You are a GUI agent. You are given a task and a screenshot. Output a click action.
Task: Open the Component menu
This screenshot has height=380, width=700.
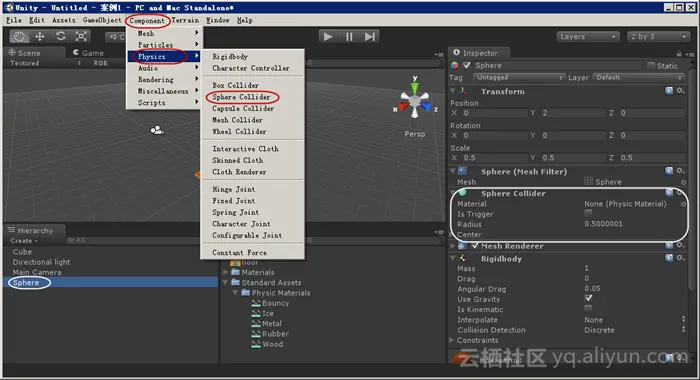click(147, 21)
